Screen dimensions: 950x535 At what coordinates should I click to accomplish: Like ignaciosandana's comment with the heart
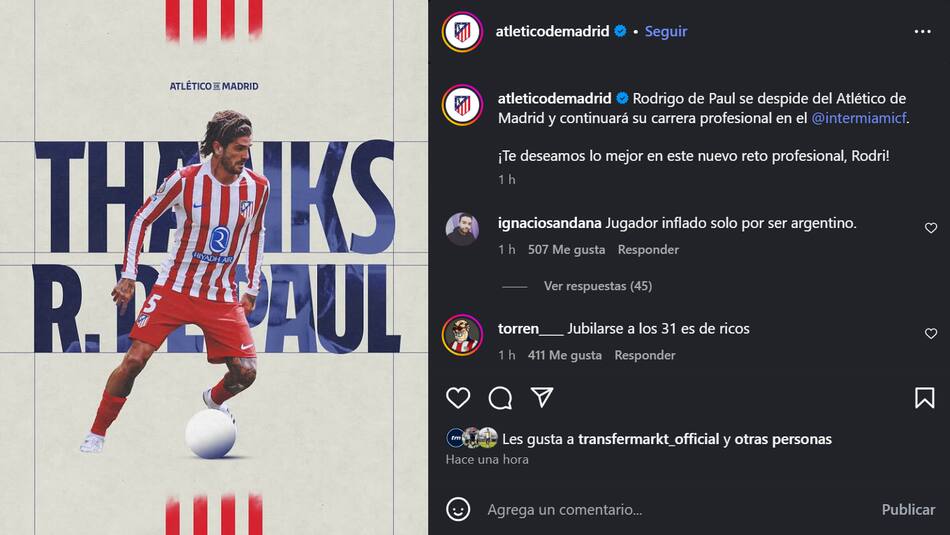coord(931,228)
